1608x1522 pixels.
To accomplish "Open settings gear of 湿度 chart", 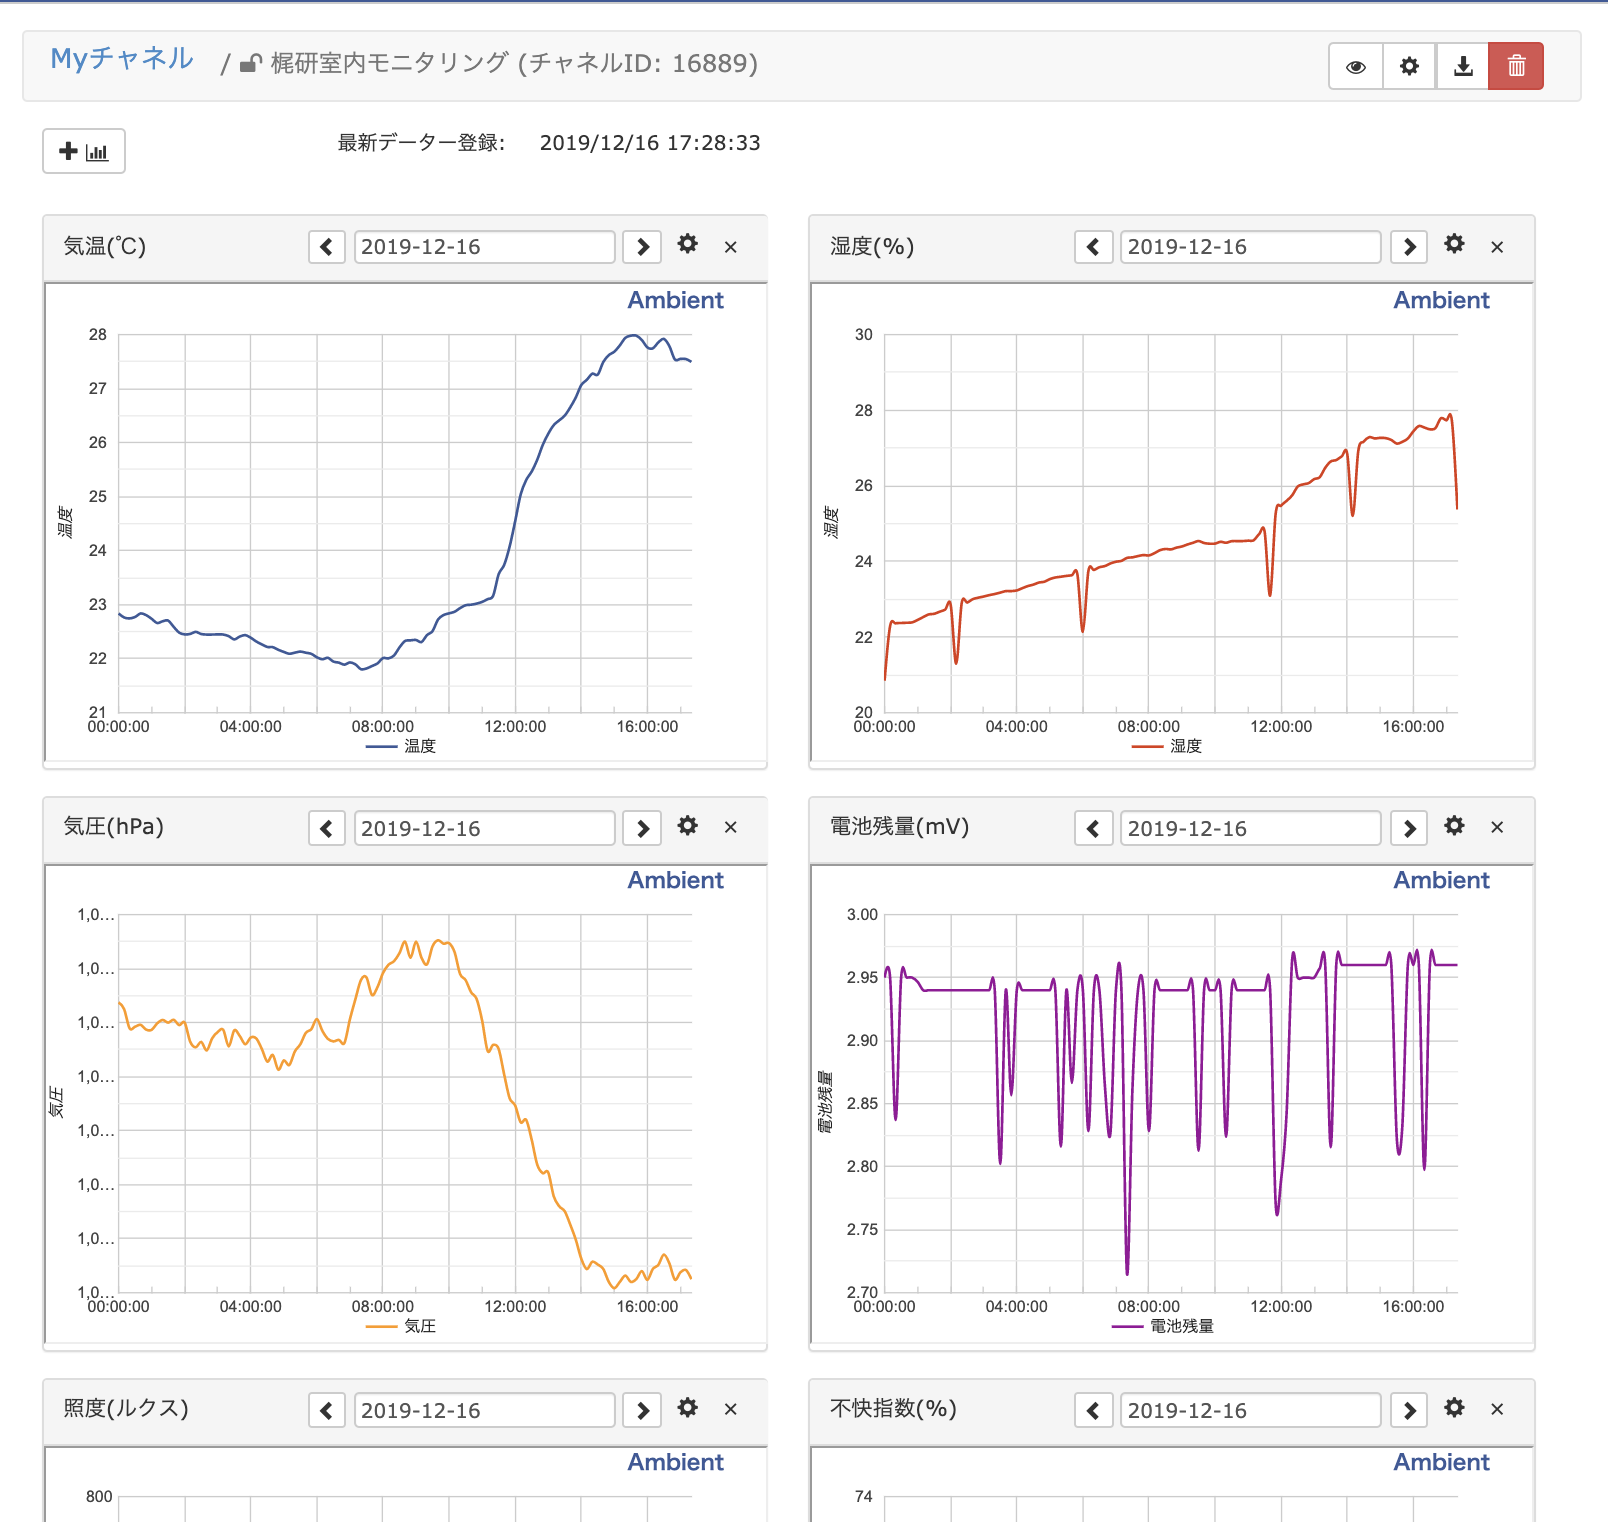I will [1454, 244].
